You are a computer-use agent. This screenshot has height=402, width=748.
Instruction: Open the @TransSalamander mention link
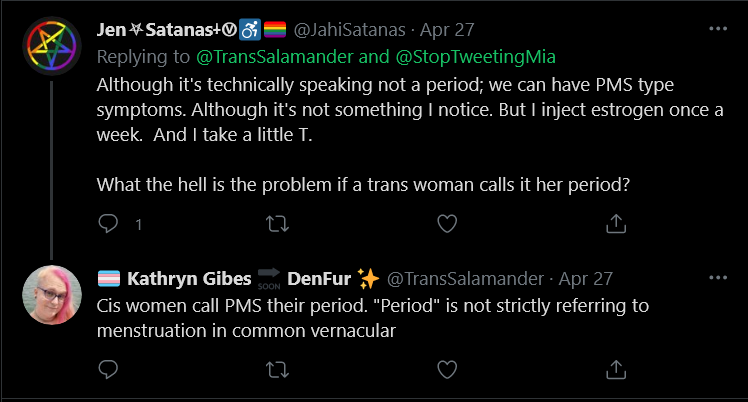tap(274, 57)
